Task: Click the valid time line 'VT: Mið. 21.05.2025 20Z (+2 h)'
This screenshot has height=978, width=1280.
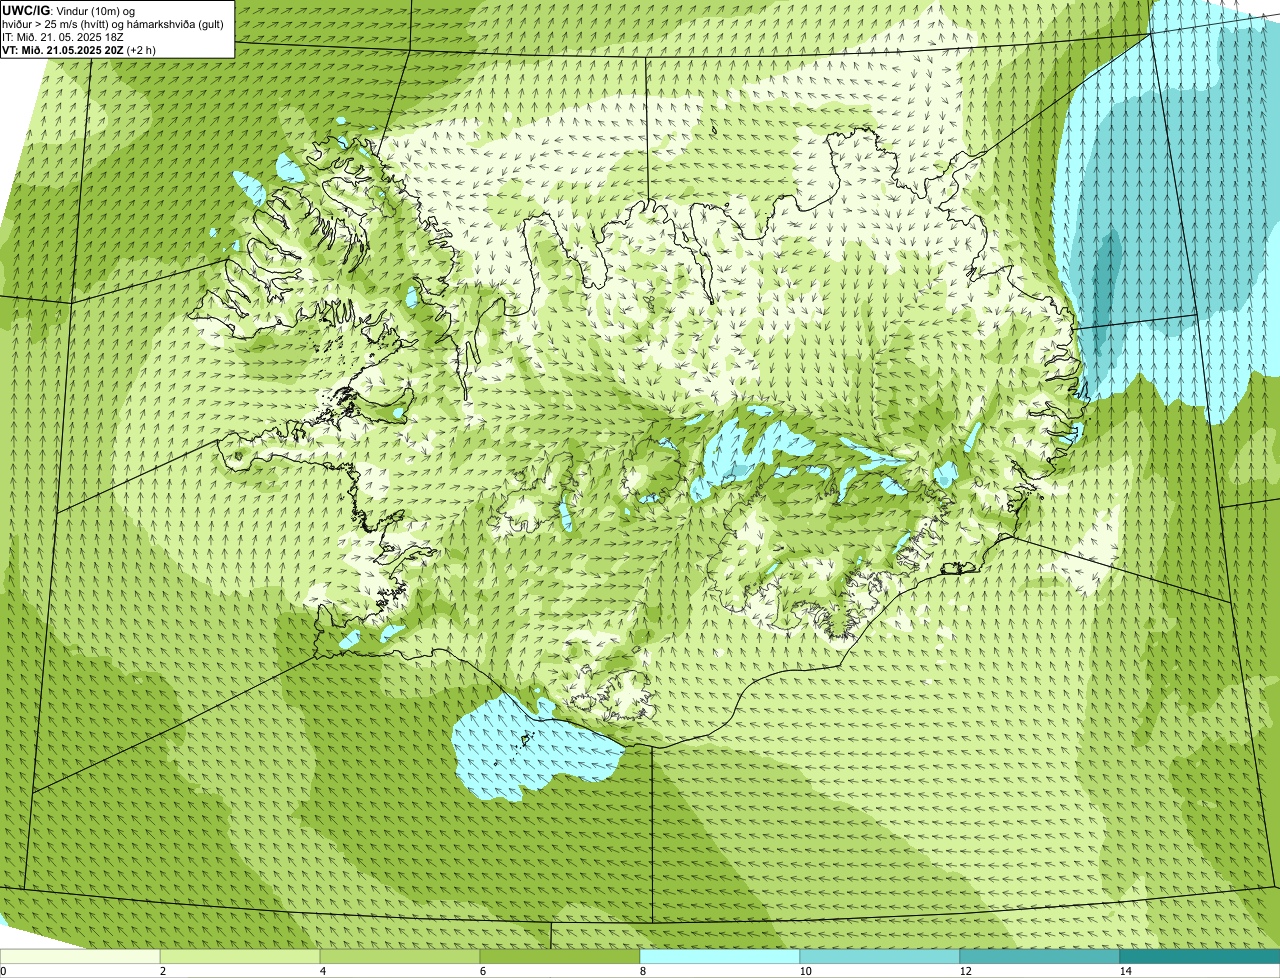Action: click(79, 49)
